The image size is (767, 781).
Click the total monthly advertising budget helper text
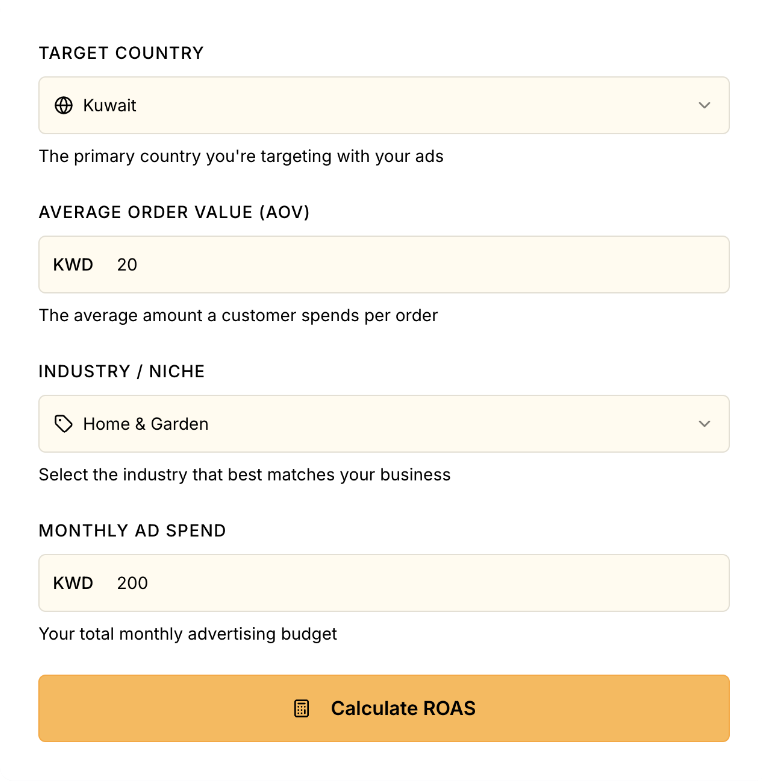click(188, 633)
